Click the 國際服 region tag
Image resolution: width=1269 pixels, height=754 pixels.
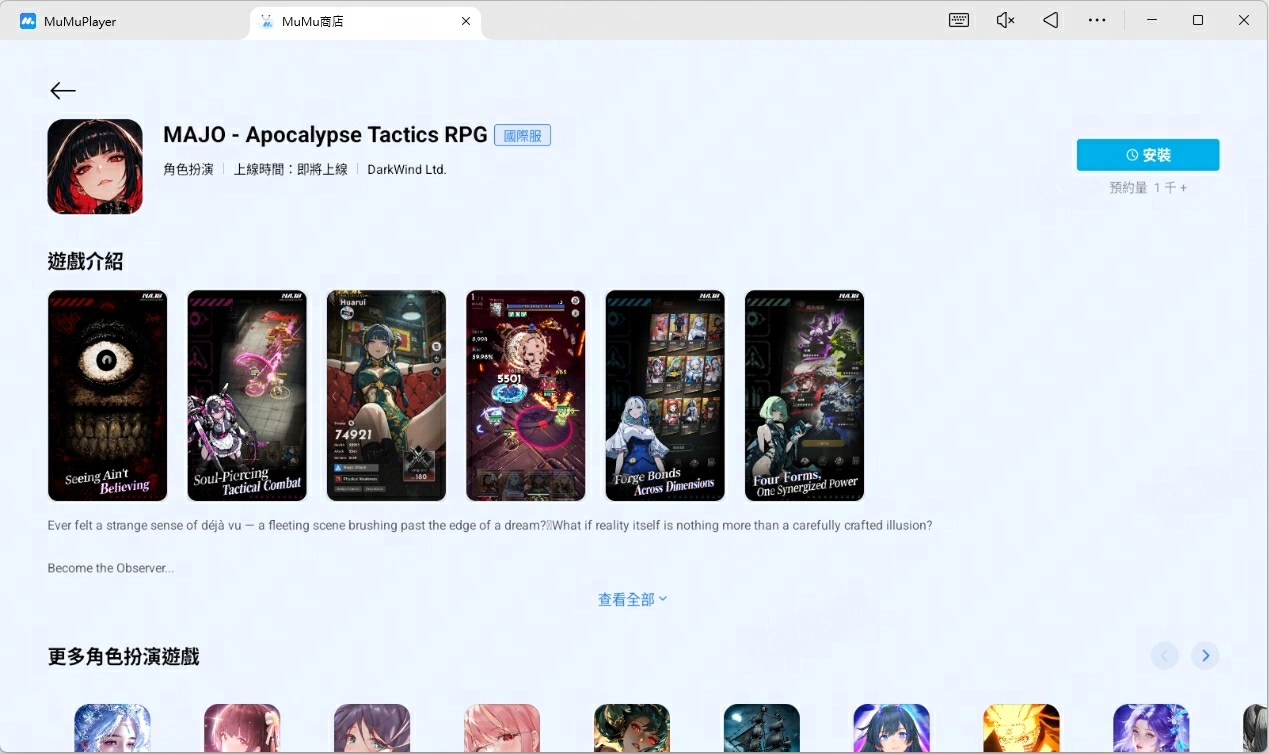(x=522, y=135)
